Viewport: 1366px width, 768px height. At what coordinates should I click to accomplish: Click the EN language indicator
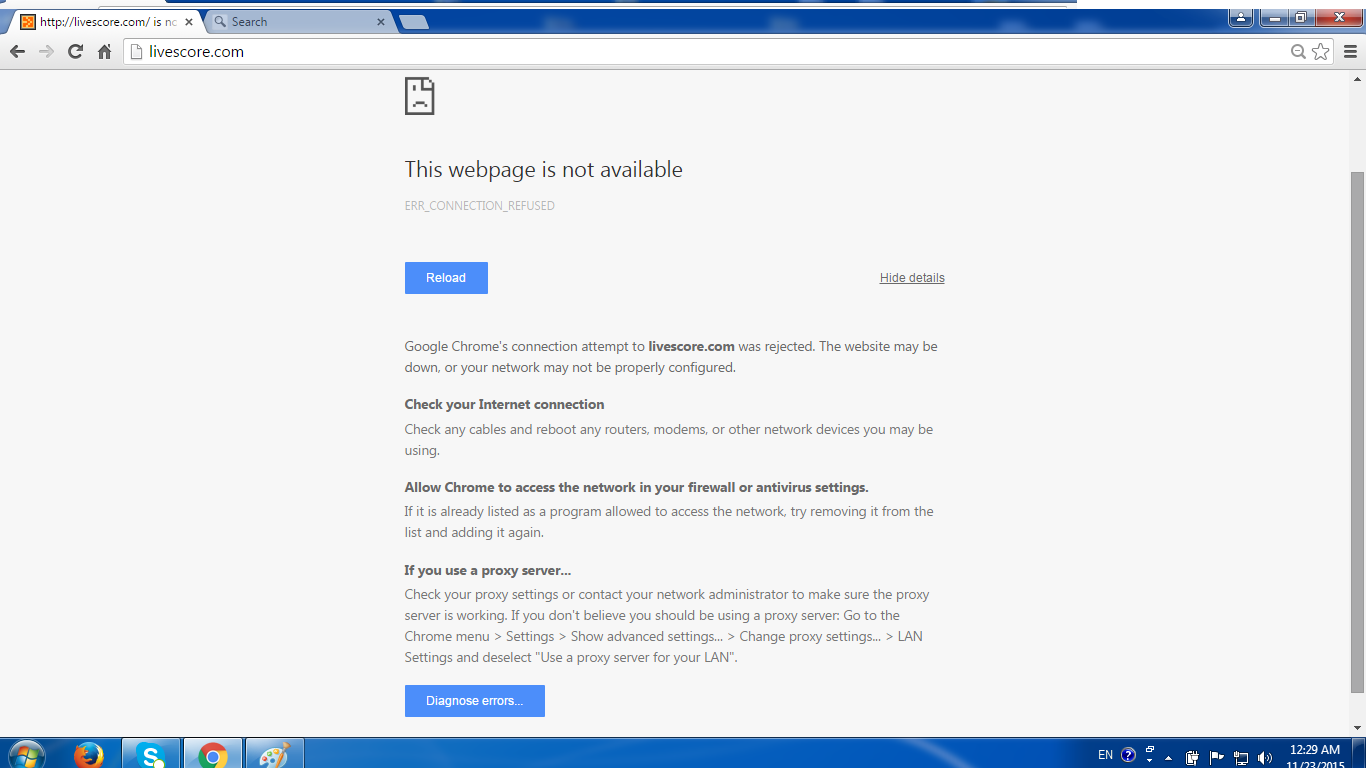(1105, 755)
